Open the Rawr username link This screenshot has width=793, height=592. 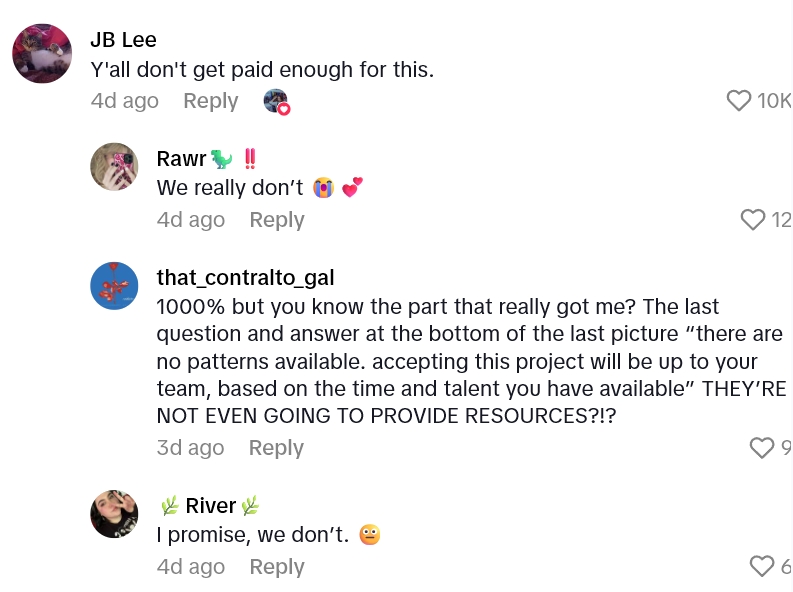tap(181, 159)
